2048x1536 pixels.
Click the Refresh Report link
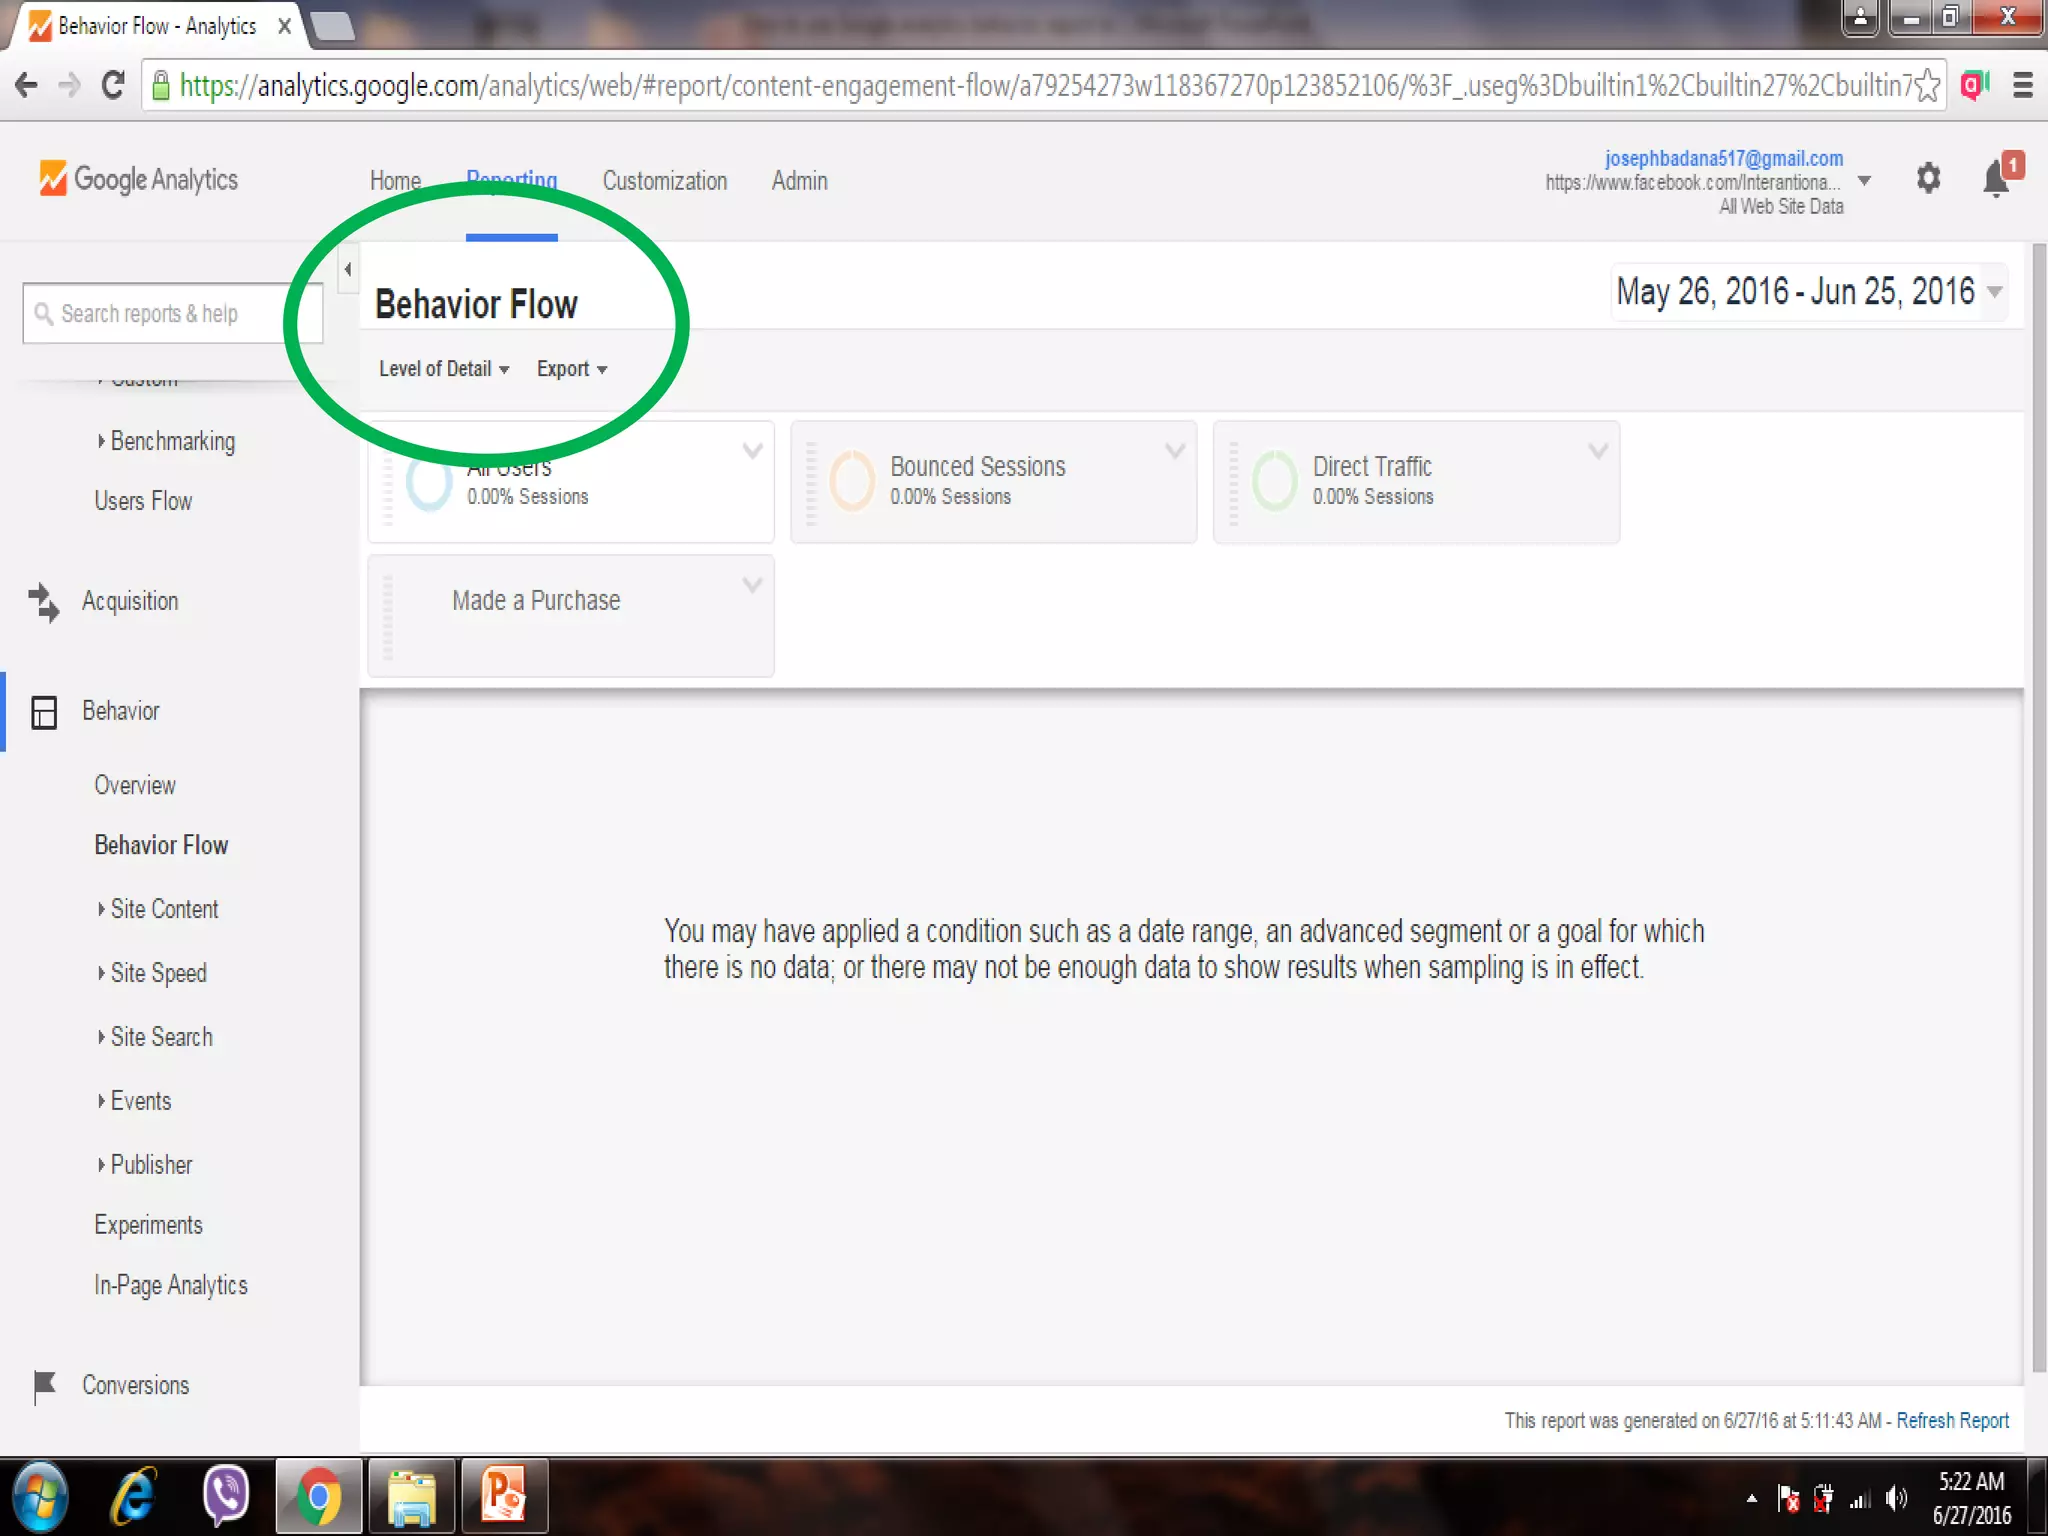(x=1952, y=1420)
